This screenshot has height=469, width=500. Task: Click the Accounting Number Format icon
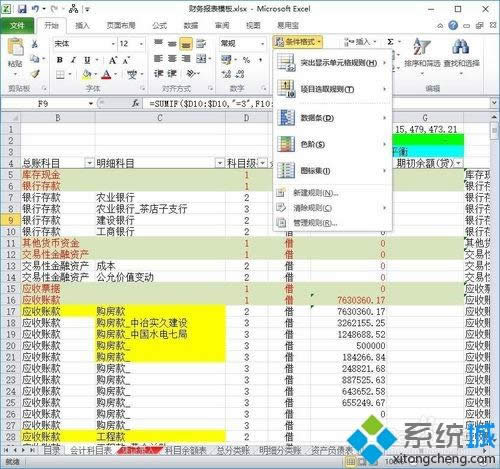227,60
